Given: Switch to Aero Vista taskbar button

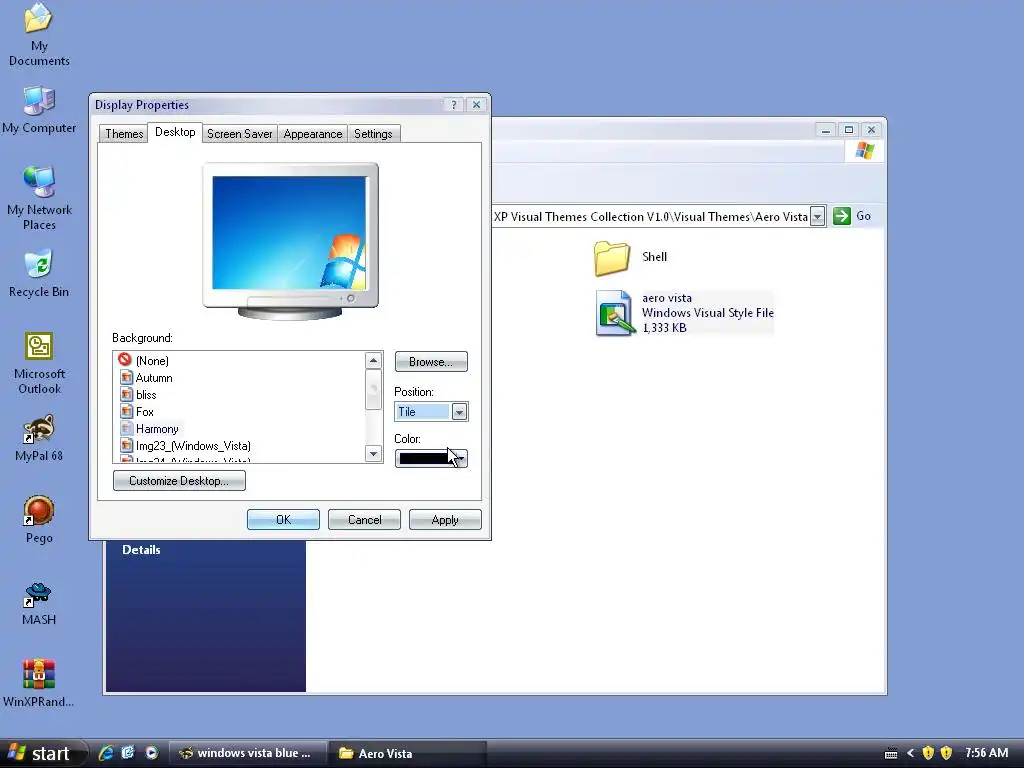Looking at the screenshot, I should coord(407,753).
